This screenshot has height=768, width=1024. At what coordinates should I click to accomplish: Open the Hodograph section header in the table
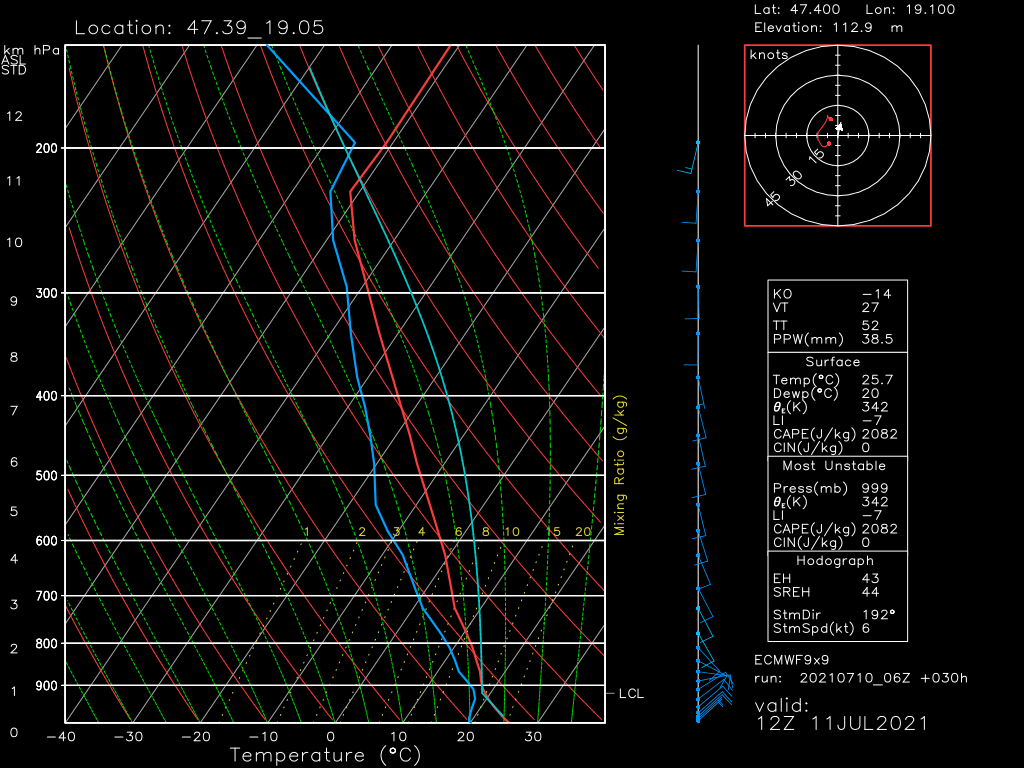coord(832,561)
